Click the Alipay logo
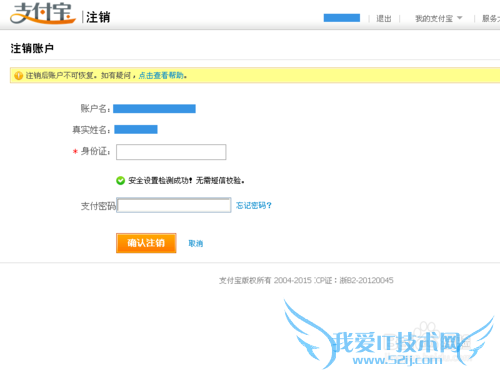The width and height of the screenshot is (500, 375). (43, 13)
